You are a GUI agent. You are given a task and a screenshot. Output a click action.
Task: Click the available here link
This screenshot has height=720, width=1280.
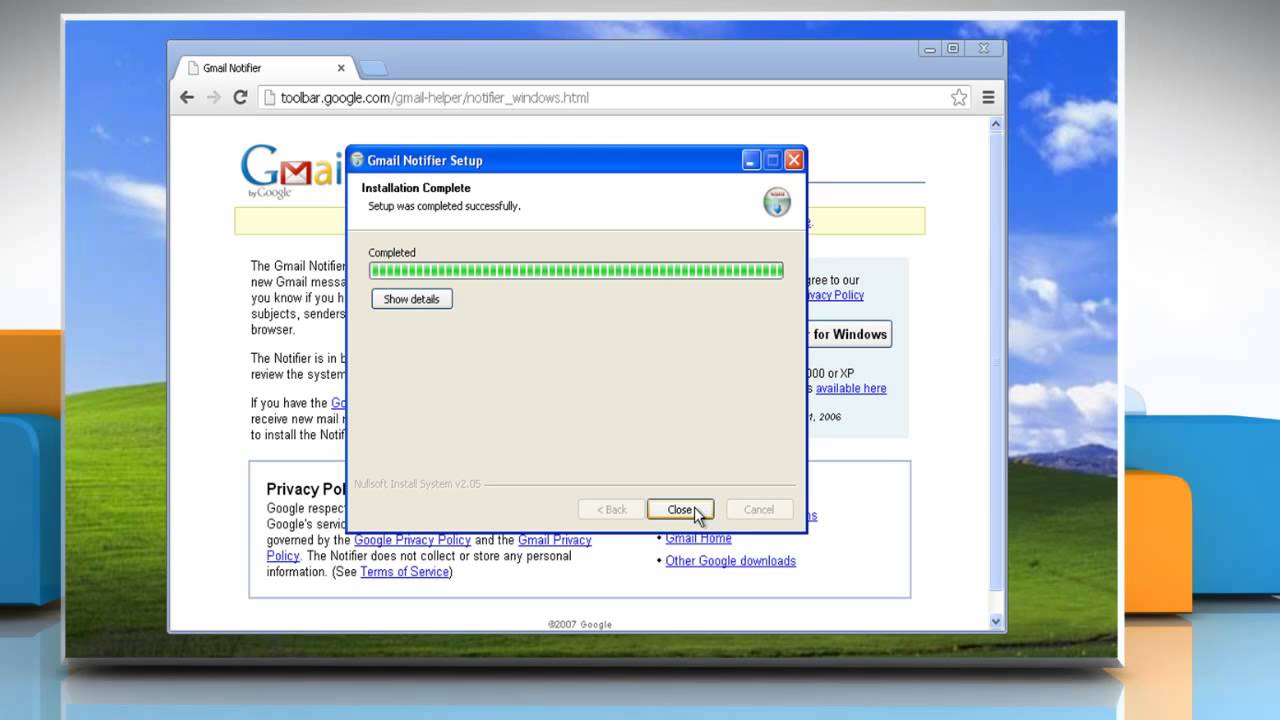tap(851, 388)
